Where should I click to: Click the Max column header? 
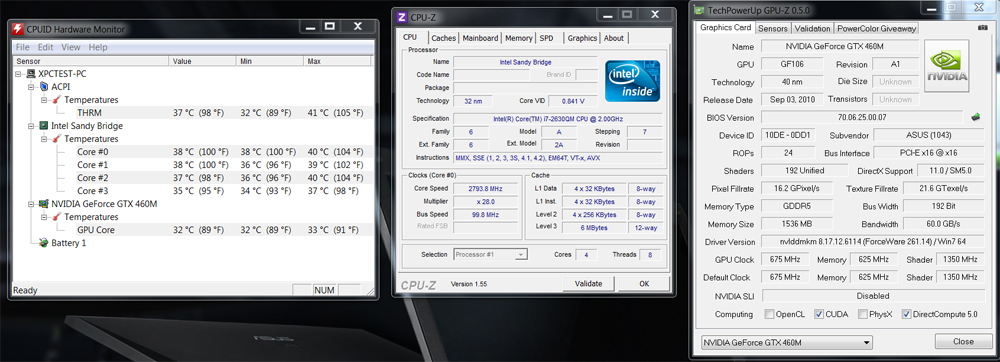pyautogui.click(x=337, y=61)
